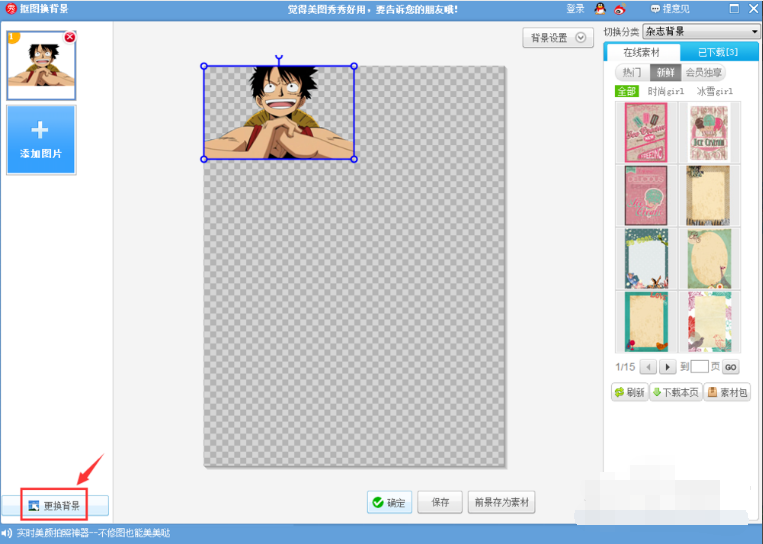This screenshot has height=544, width=763.
Task: Click the top-left selection corner handle
Action: click(204, 66)
